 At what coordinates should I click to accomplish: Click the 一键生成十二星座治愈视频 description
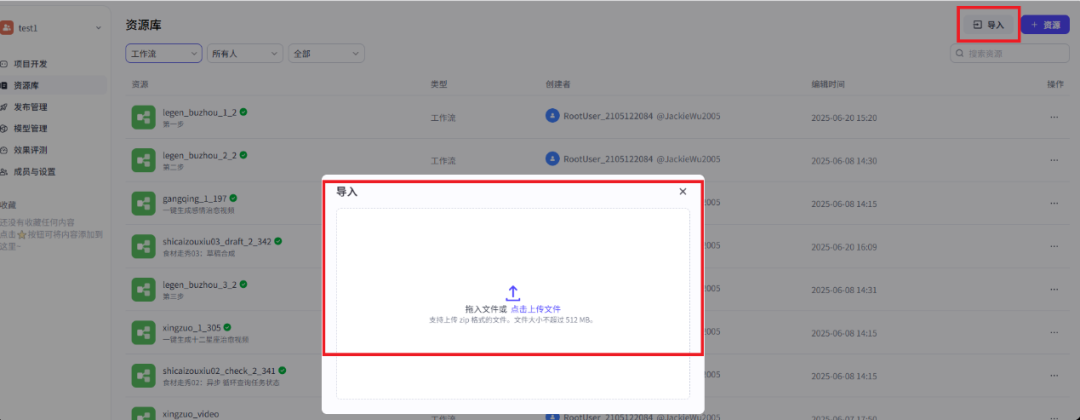tap(206, 339)
